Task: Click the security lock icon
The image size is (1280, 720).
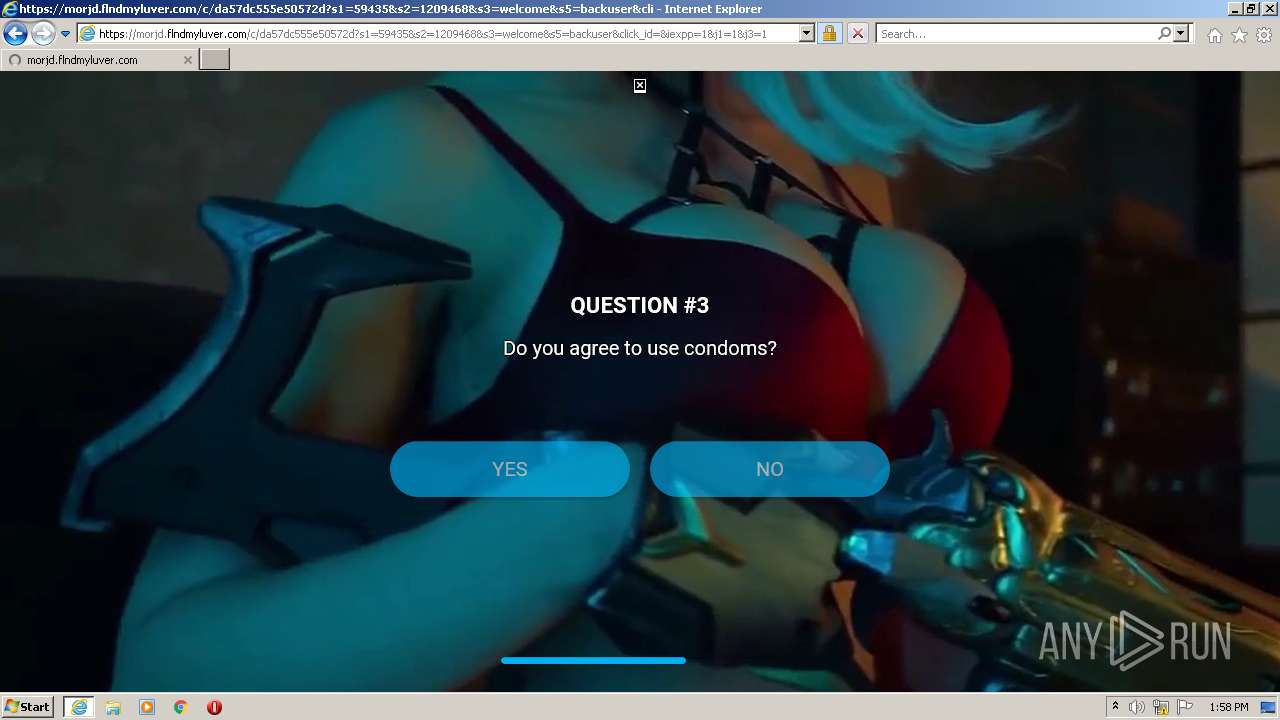Action: pos(829,34)
